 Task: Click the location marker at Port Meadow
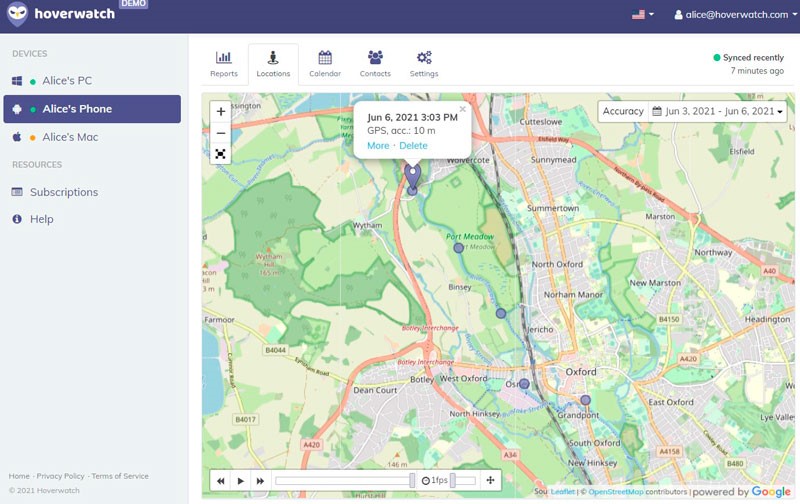point(459,248)
